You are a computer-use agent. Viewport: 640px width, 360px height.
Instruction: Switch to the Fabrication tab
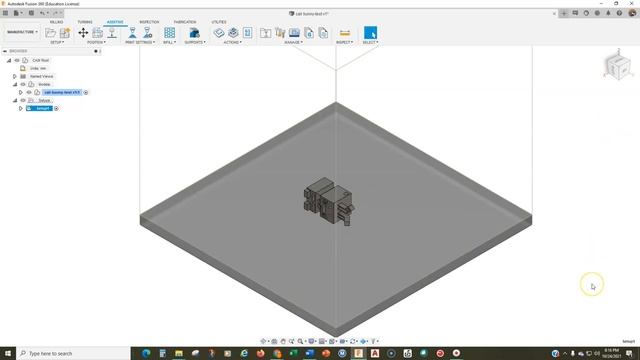point(185,22)
